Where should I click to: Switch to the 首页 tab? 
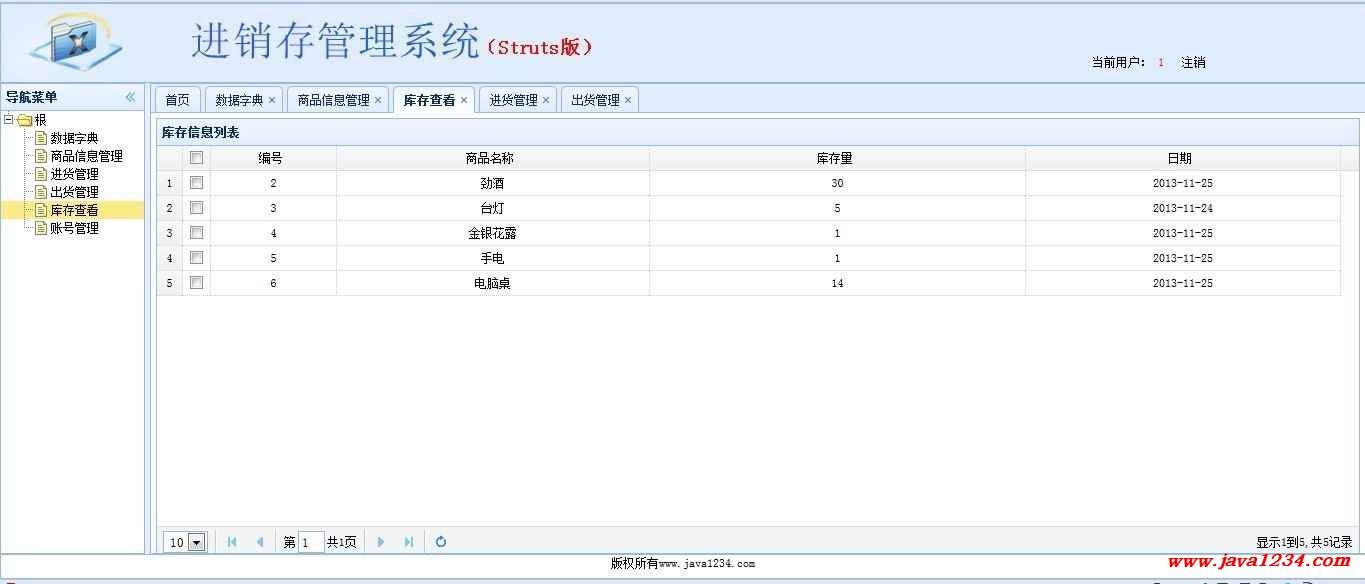tap(177, 100)
